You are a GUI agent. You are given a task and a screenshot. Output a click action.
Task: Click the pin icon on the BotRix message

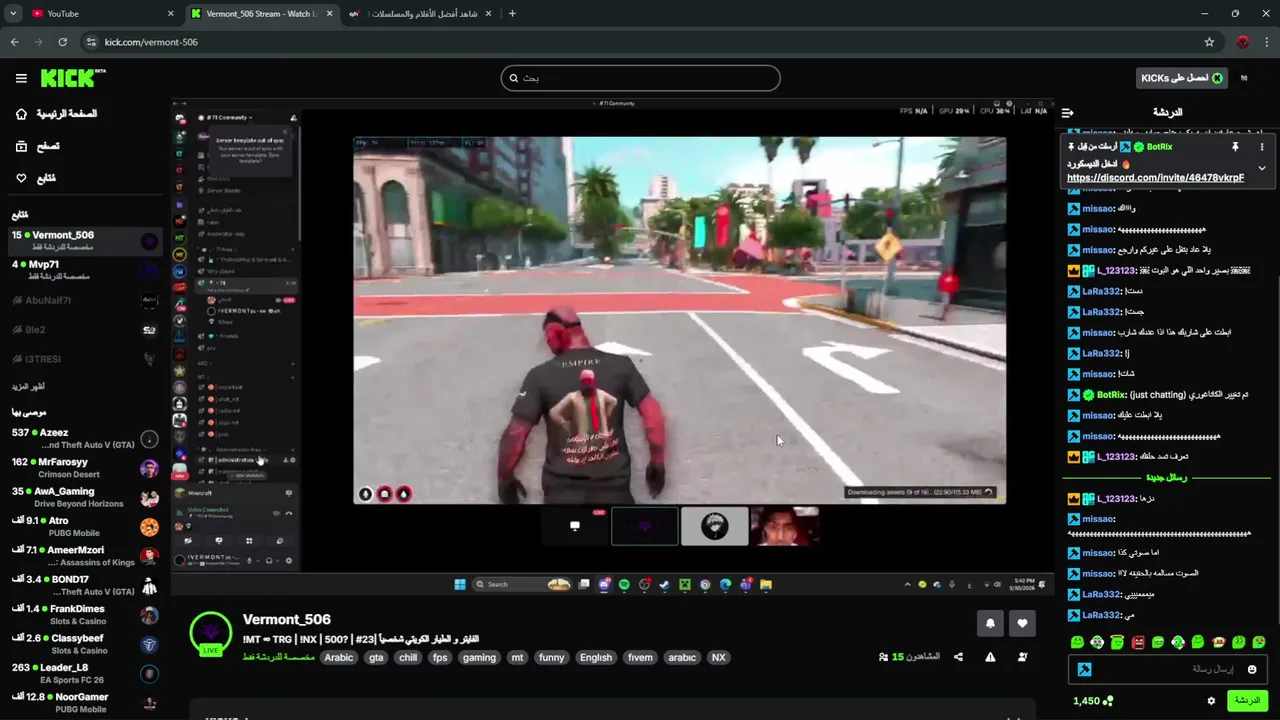point(1235,147)
